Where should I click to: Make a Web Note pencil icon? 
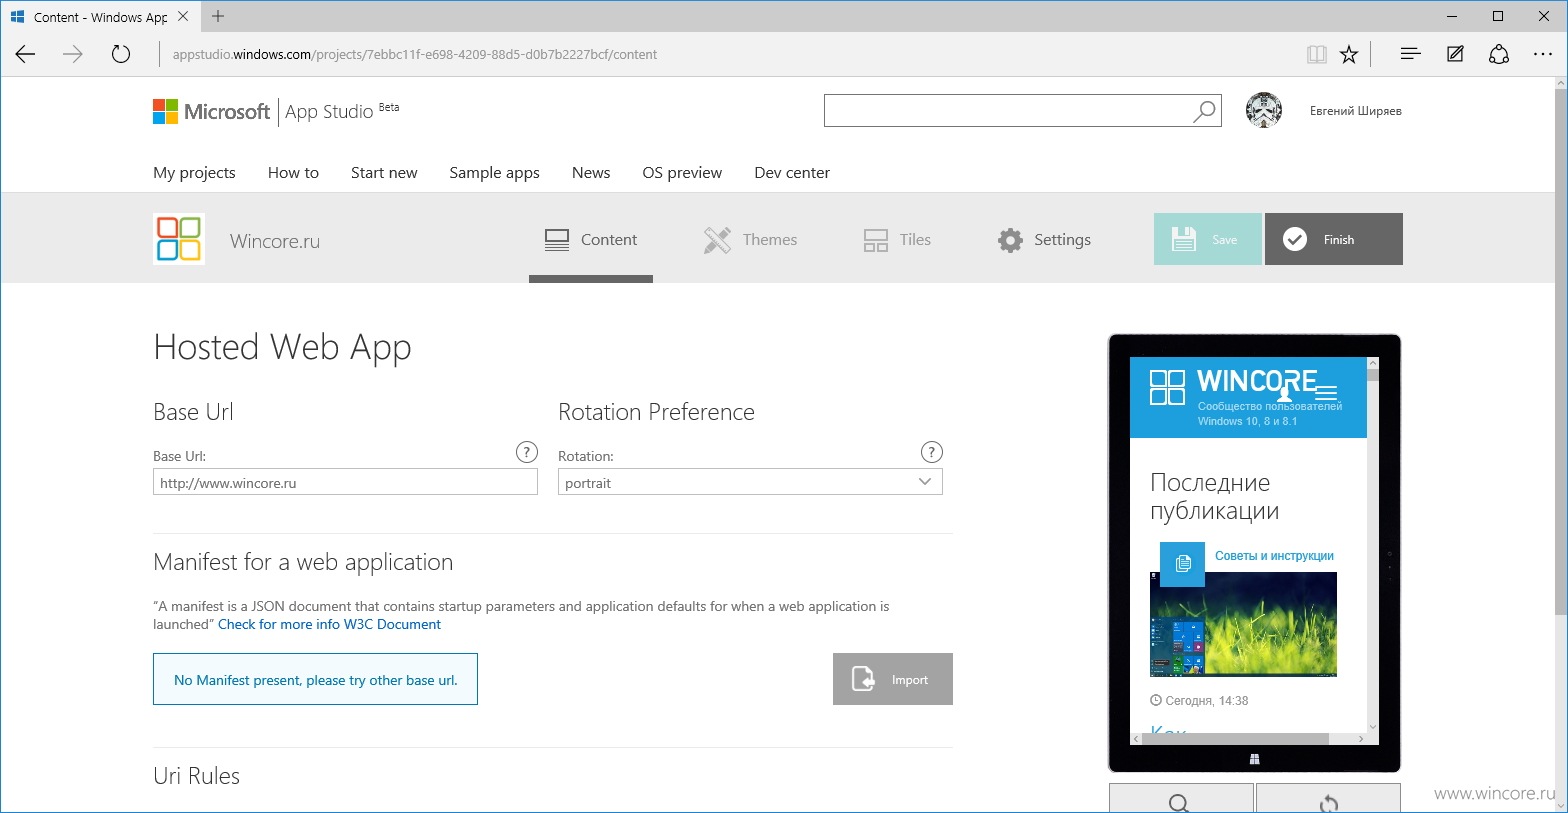1455,54
